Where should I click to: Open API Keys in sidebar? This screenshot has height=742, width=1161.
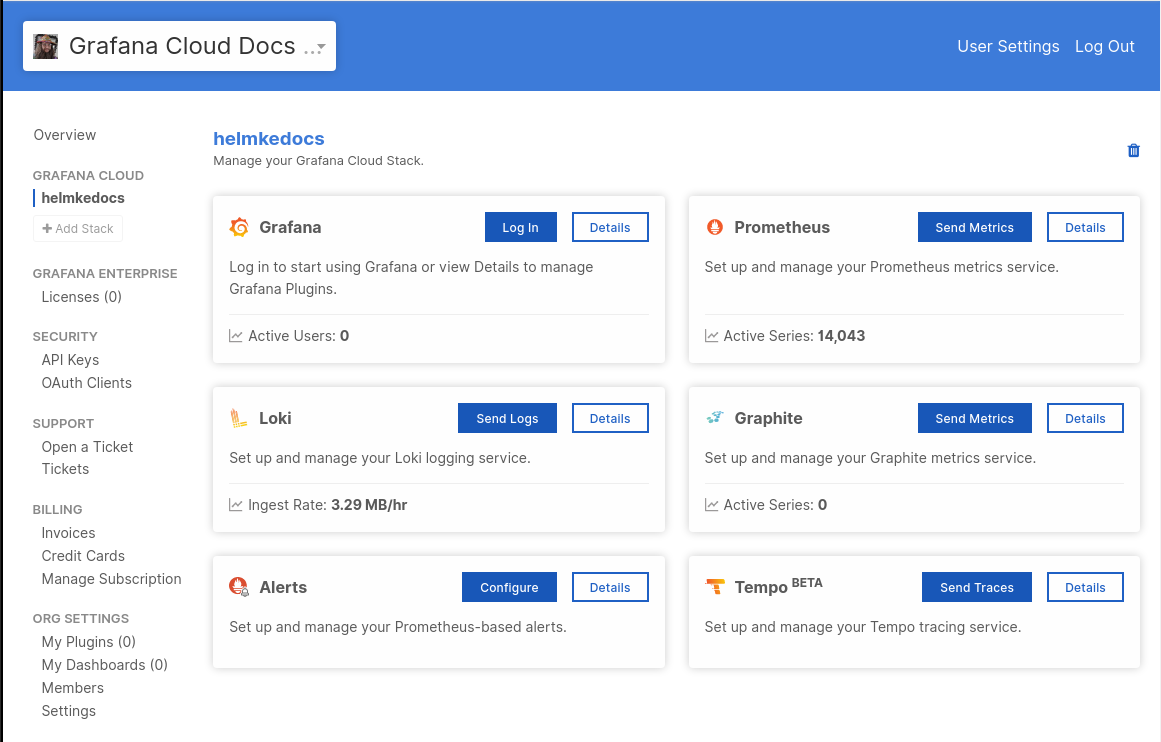70,360
